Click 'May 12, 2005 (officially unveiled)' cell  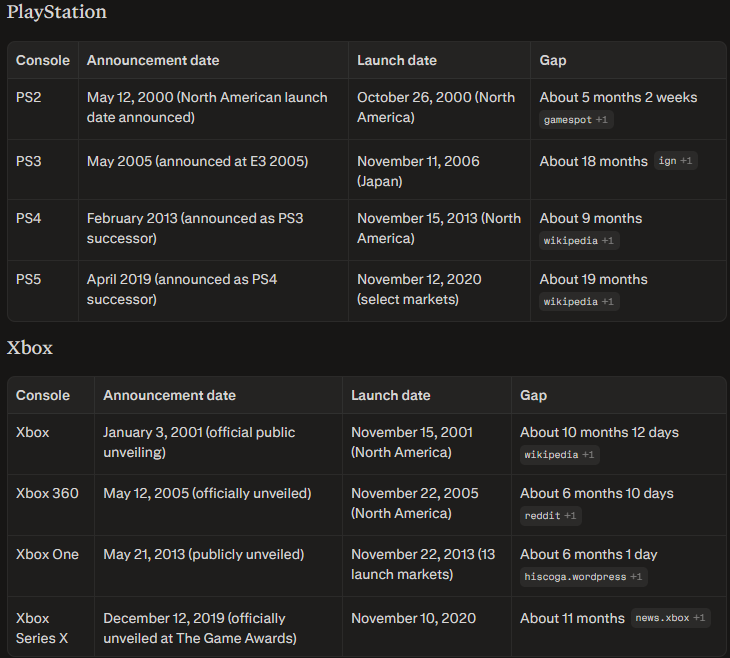[218, 505]
